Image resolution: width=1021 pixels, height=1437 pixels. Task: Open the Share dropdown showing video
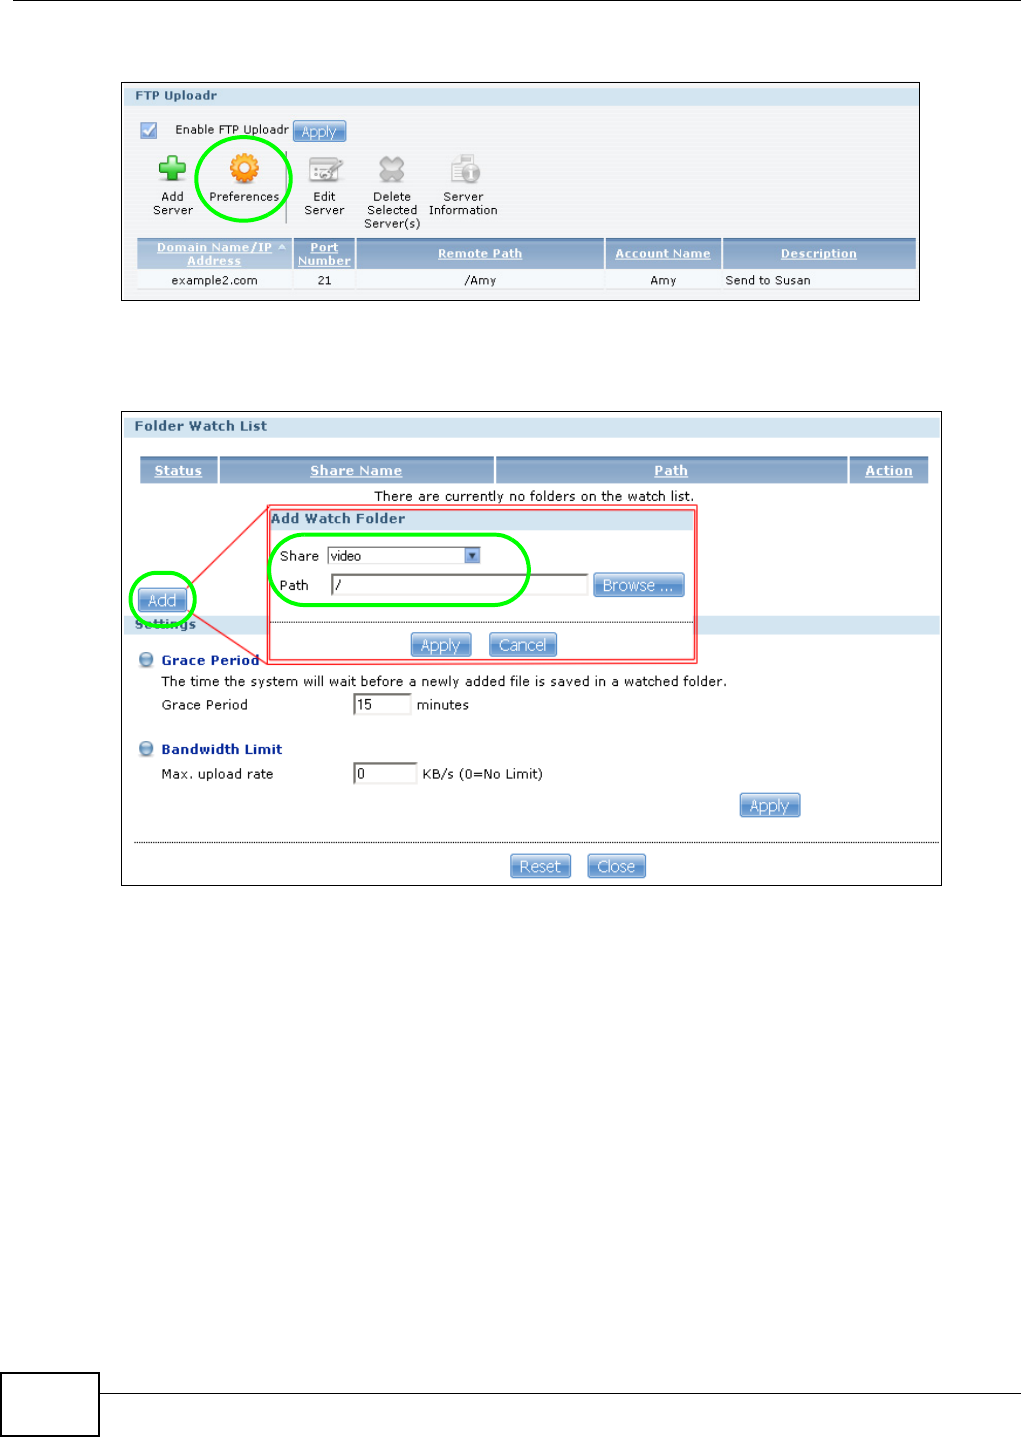click(404, 556)
